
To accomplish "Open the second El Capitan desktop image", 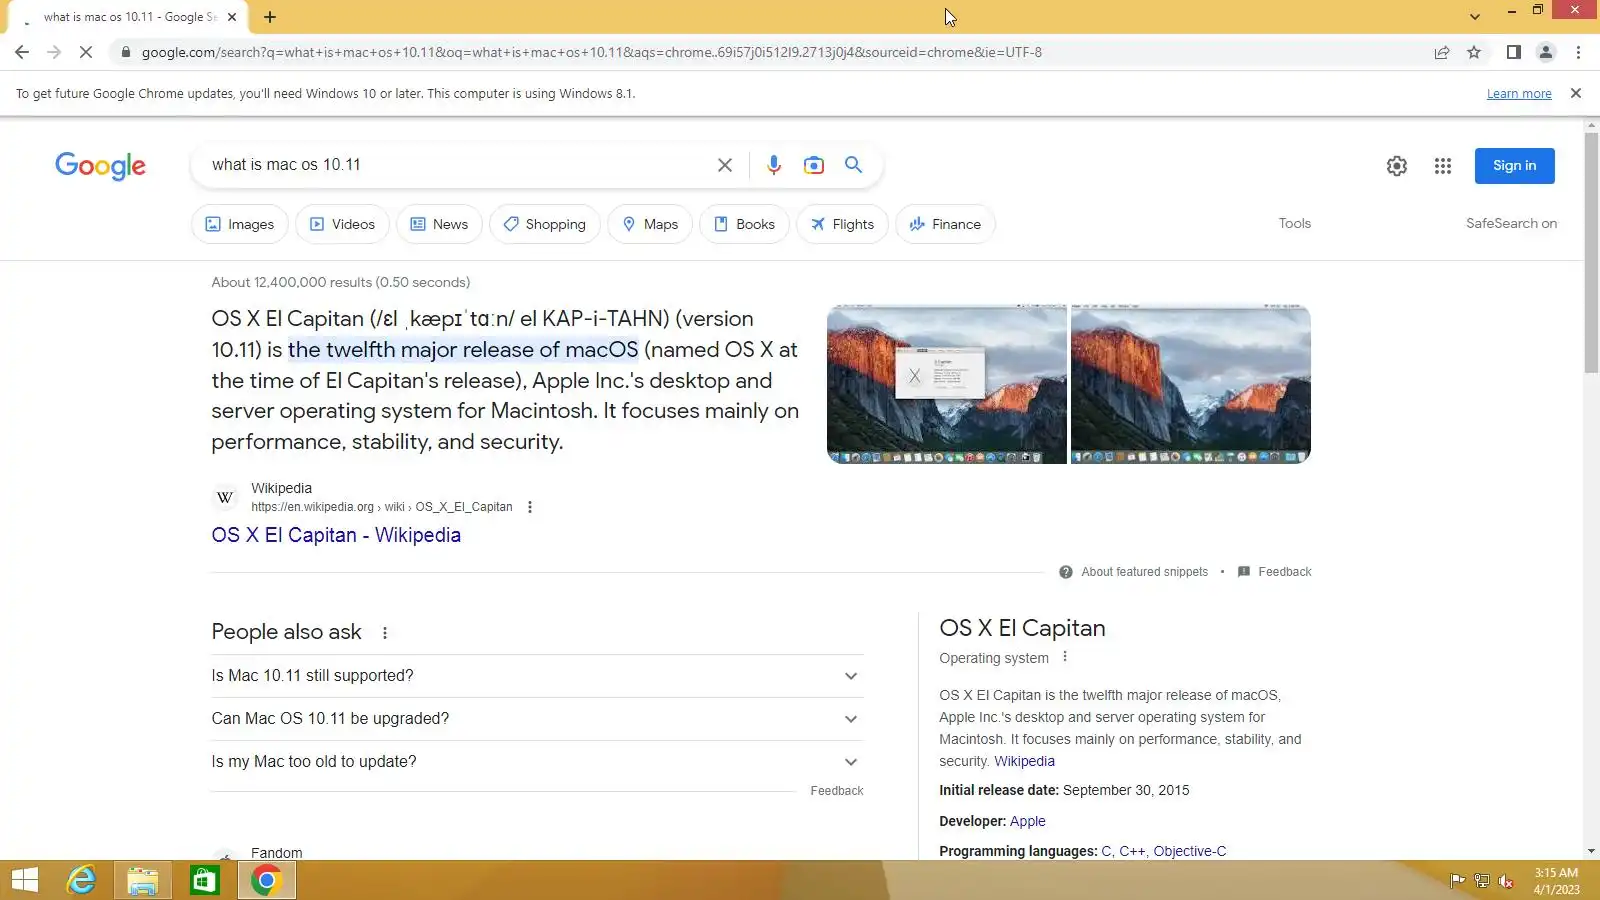I will pos(1191,384).
